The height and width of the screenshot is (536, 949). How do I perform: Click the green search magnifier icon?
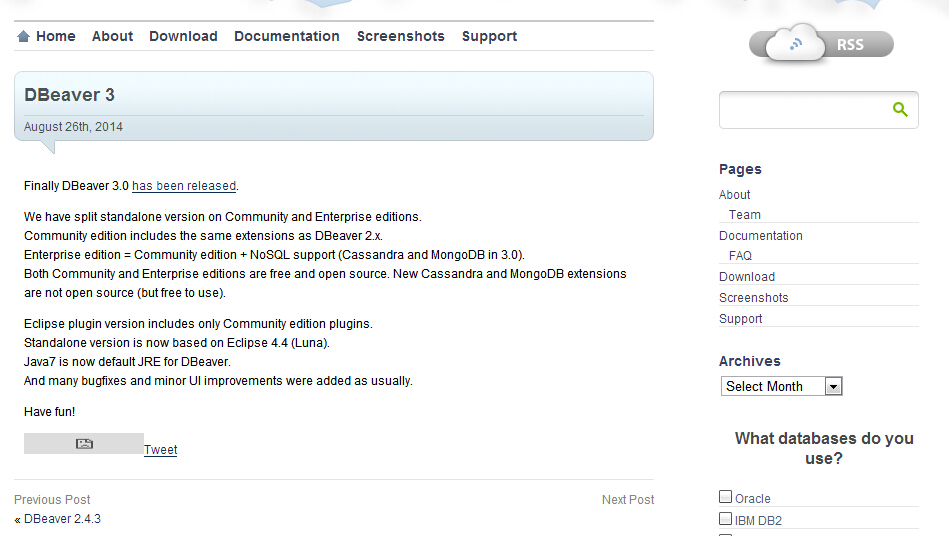coord(900,110)
